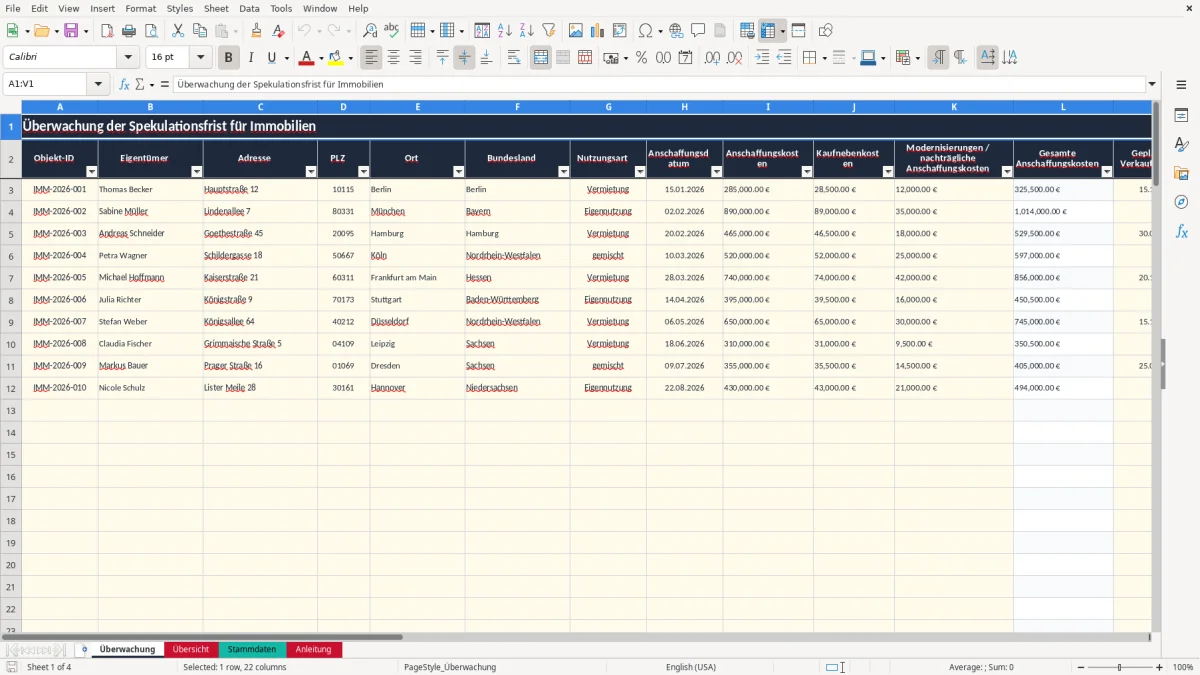
Task: Expand the Name Box dropdown
Action: (99, 84)
